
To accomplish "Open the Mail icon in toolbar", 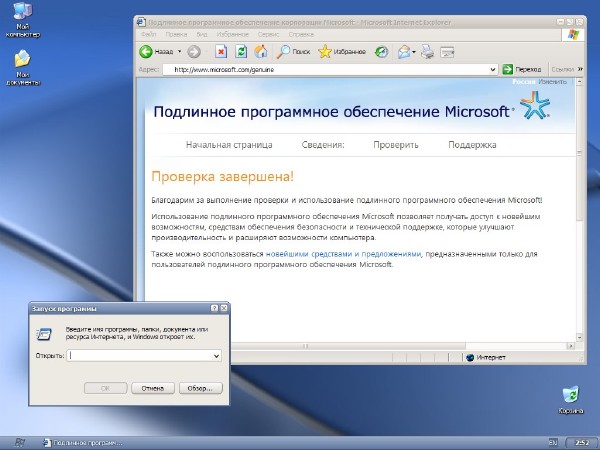I will pyautogui.click(x=404, y=52).
